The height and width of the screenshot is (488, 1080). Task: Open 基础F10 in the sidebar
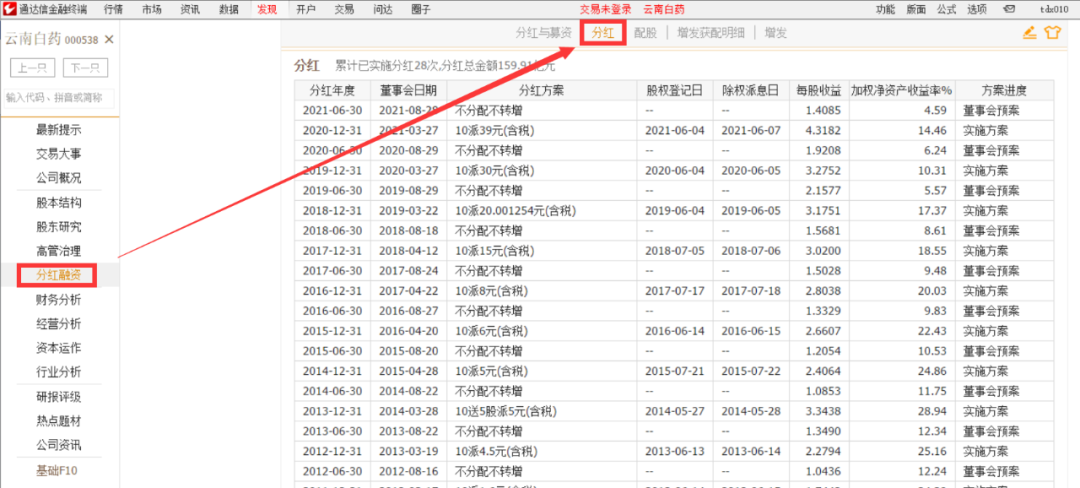pyautogui.click(x=59, y=471)
